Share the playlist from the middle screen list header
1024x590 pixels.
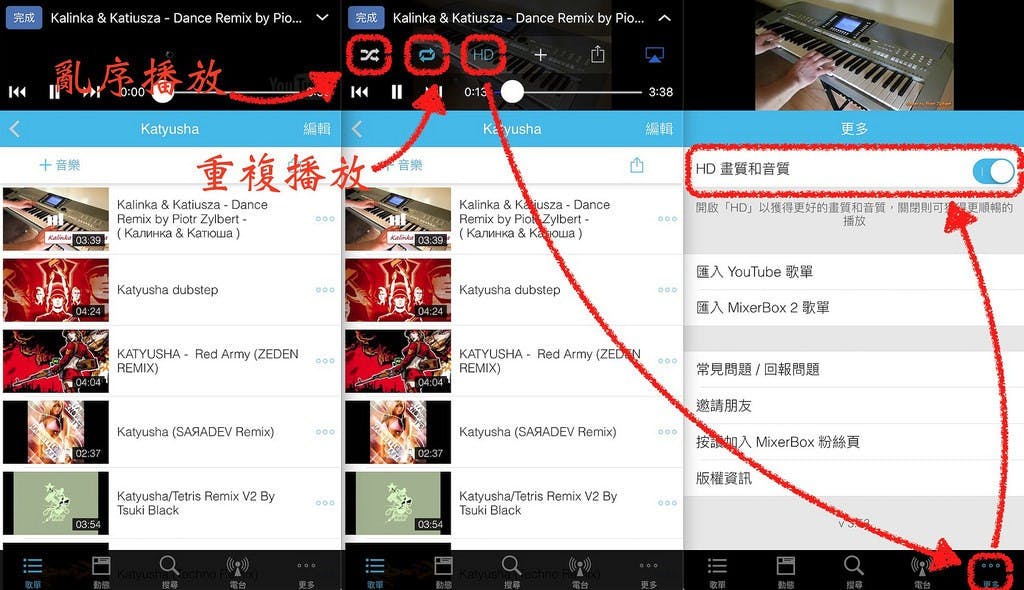tap(637, 165)
